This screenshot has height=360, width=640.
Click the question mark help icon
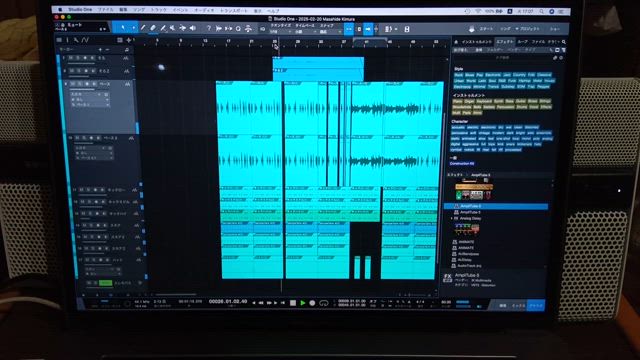(x=209, y=28)
